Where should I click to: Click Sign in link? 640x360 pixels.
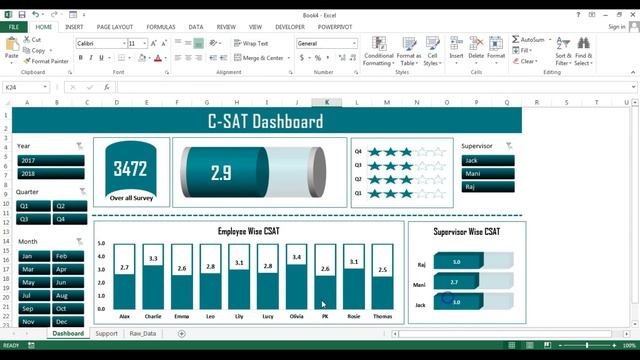click(x=617, y=27)
